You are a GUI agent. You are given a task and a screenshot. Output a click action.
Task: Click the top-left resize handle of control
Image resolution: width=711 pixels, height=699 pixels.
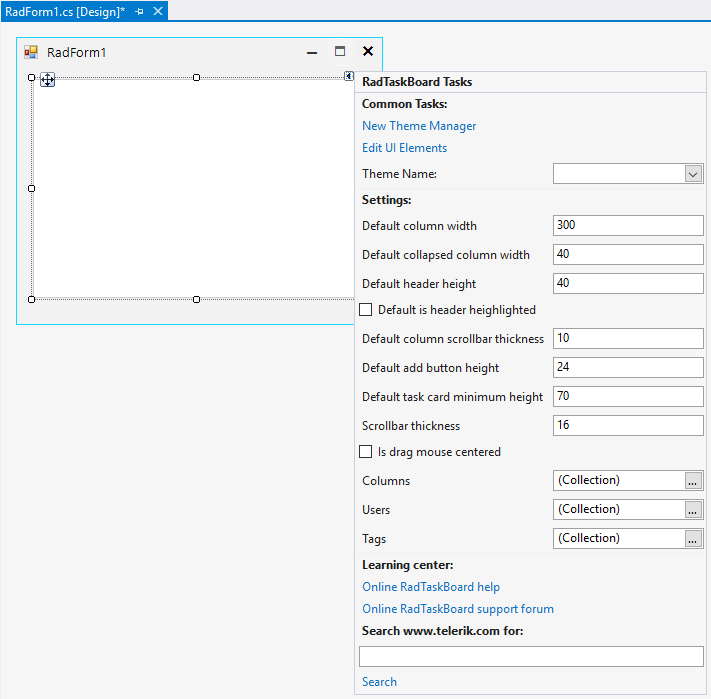31,78
